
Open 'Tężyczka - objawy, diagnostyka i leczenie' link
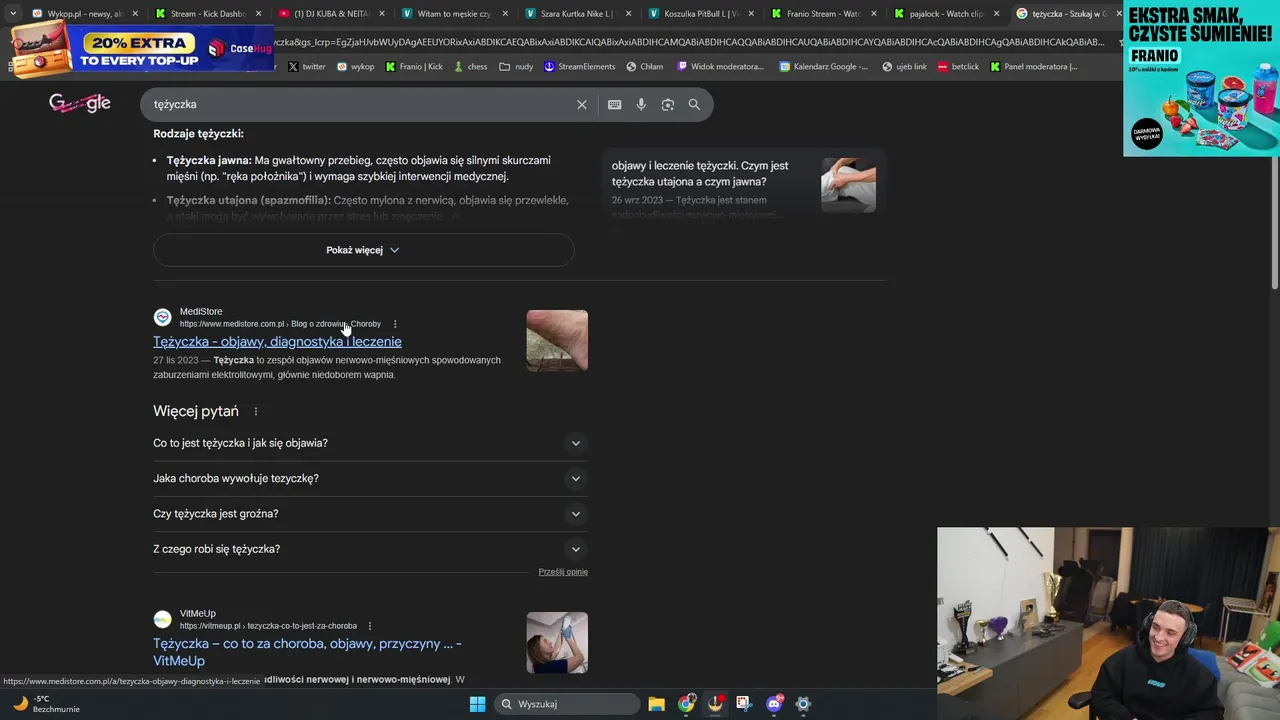[x=277, y=342]
